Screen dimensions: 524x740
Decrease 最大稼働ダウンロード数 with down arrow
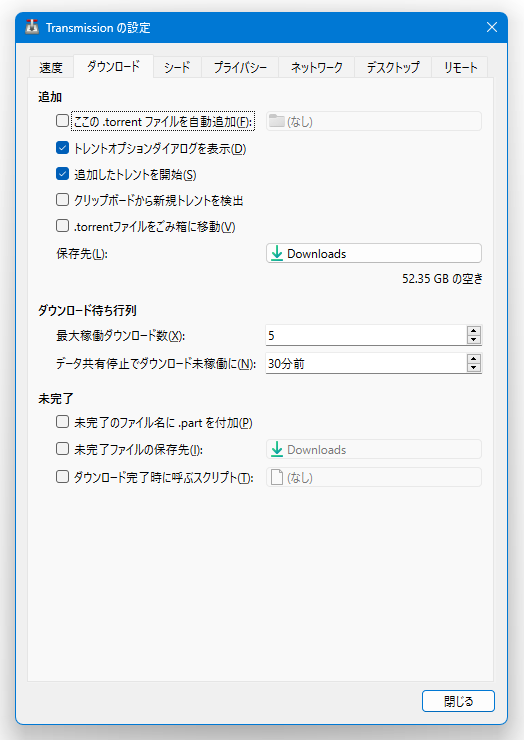click(474, 340)
